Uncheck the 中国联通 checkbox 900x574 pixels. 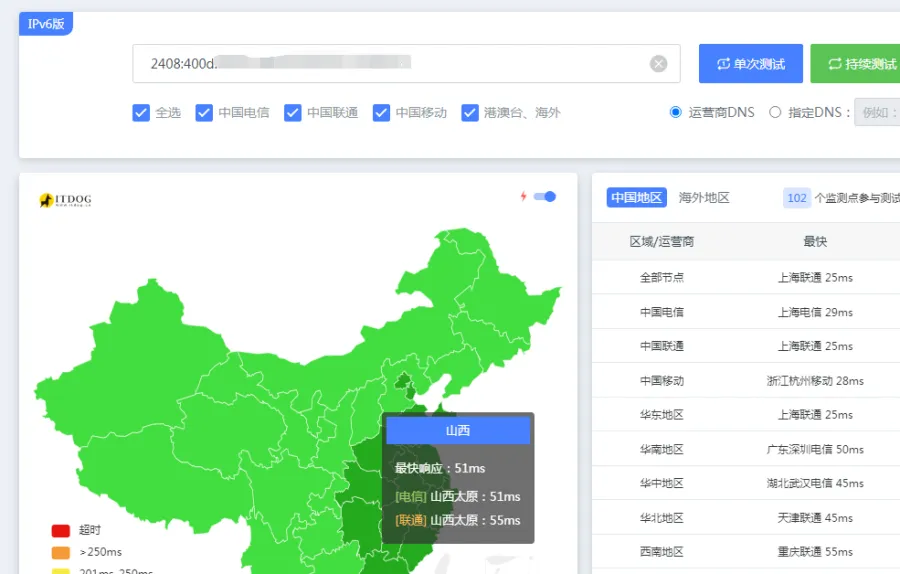click(x=293, y=113)
